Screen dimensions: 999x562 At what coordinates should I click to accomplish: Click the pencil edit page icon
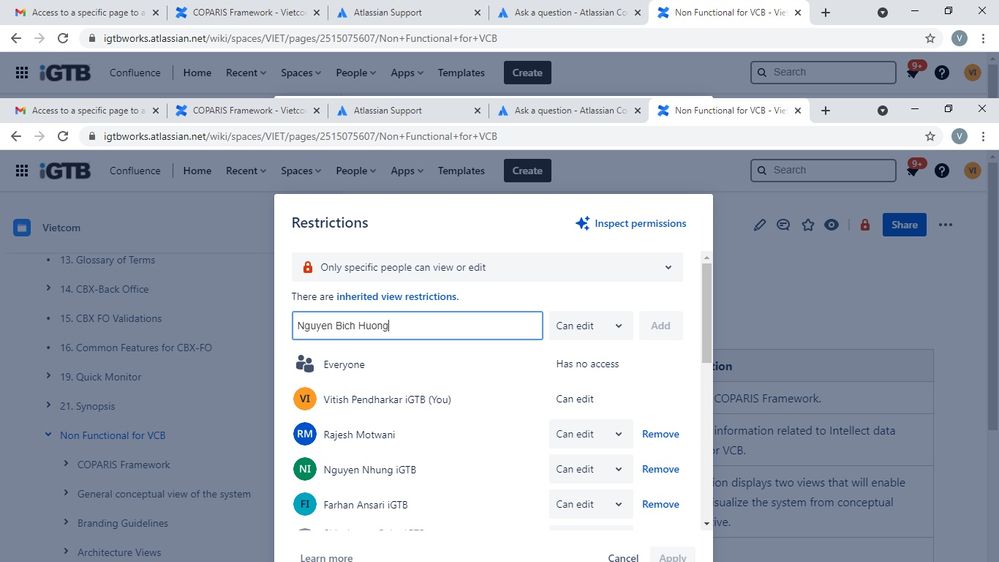tap(759, 225)
